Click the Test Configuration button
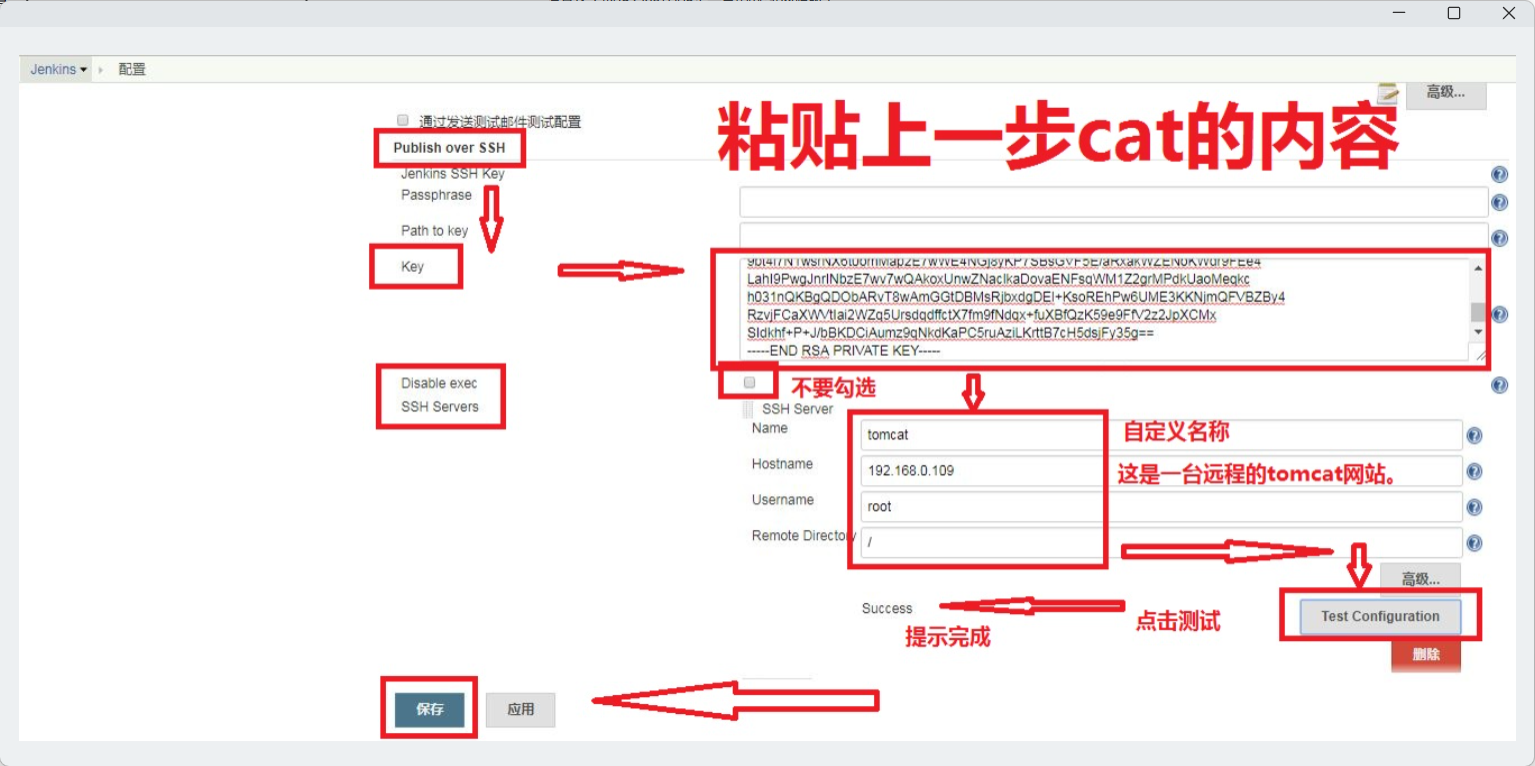The width and height of the screenshot is (1535, 766). (x=1380, y=617)
